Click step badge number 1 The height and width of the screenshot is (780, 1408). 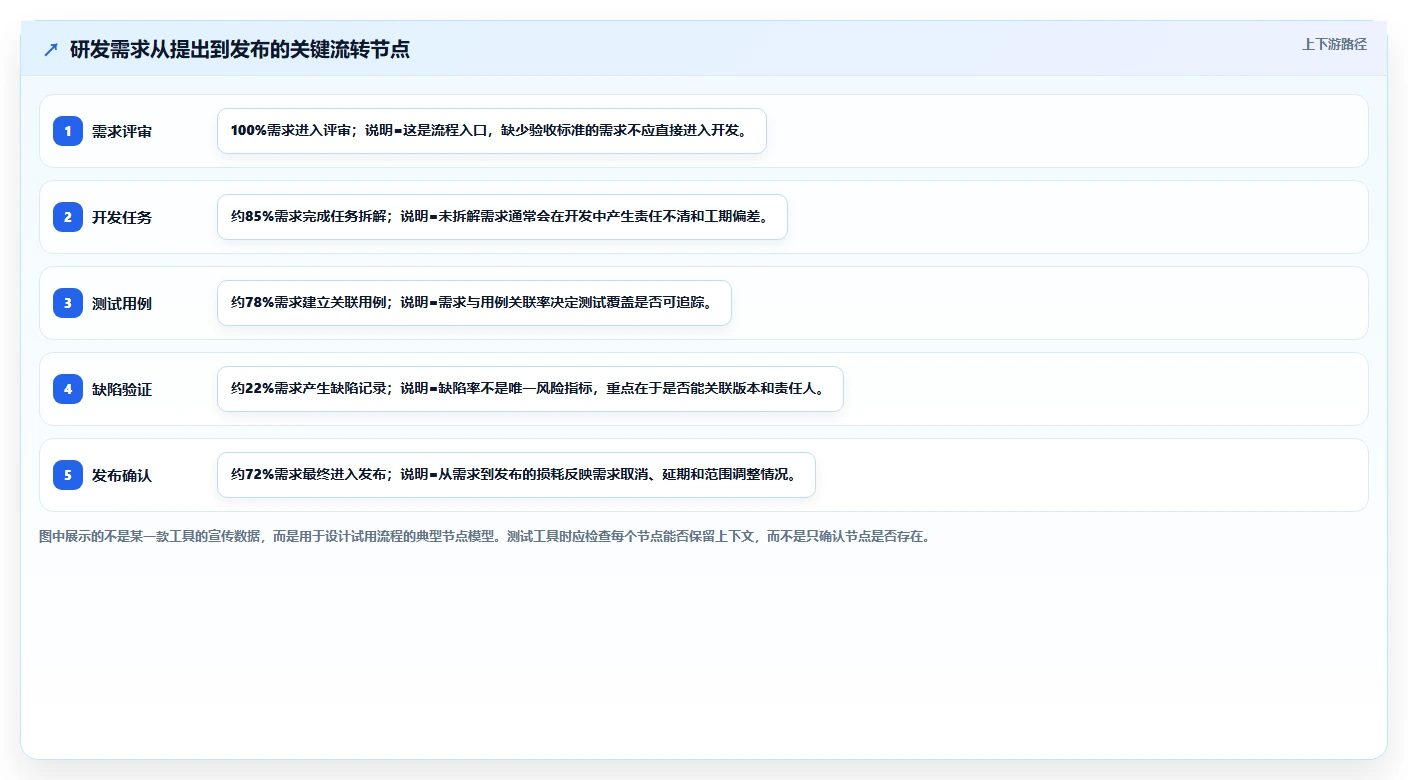tap(68, 131)
